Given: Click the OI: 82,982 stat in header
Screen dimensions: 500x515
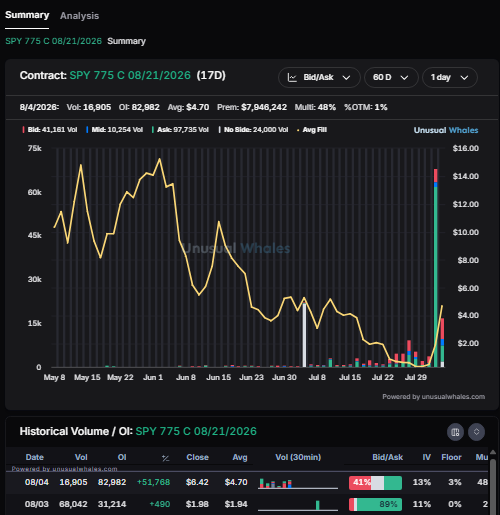Looking at the screenshot, I should tap(139, 107).
